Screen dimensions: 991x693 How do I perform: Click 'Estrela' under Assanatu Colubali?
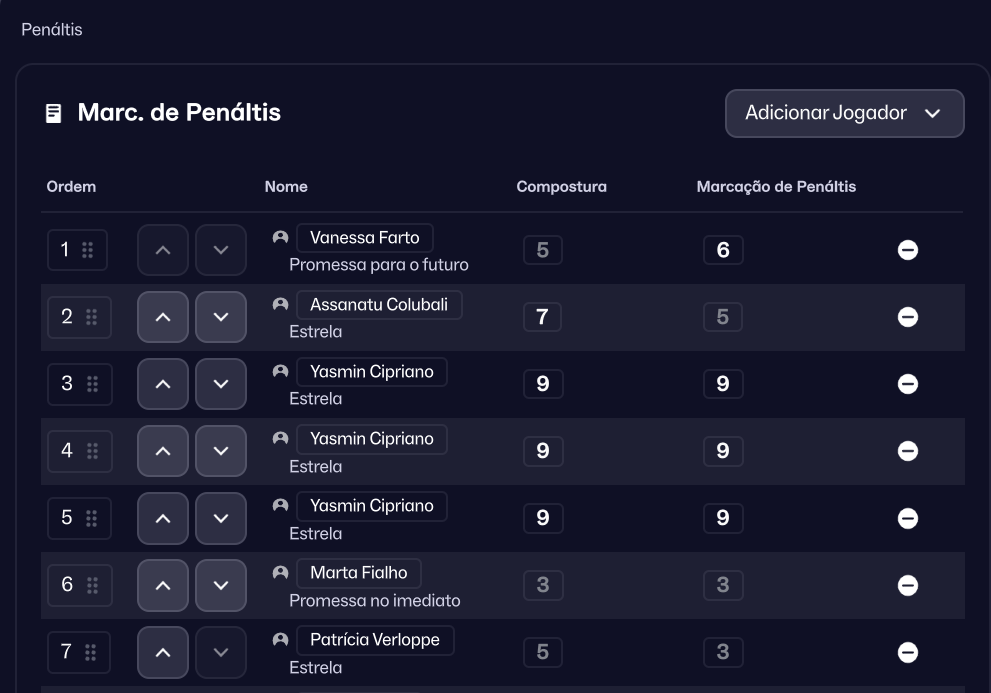click(x=315, y=332)
